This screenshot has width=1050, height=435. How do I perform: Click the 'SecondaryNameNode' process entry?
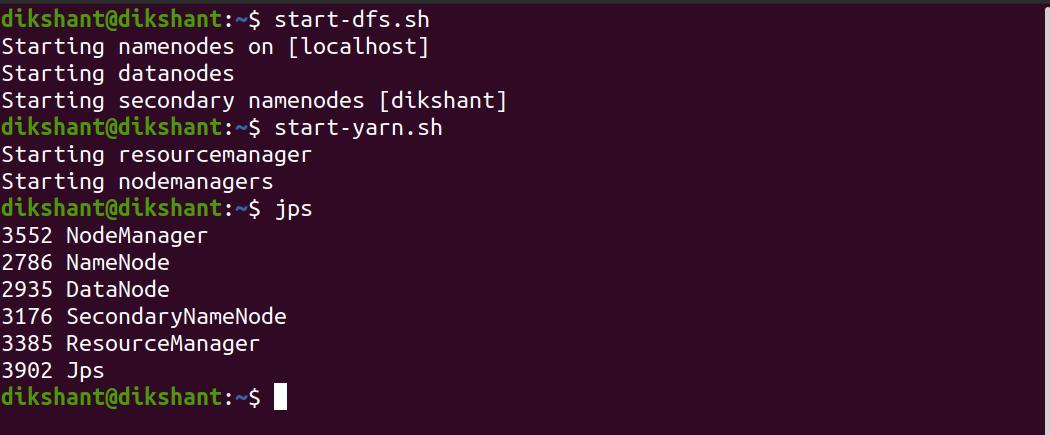pos(176,317)
